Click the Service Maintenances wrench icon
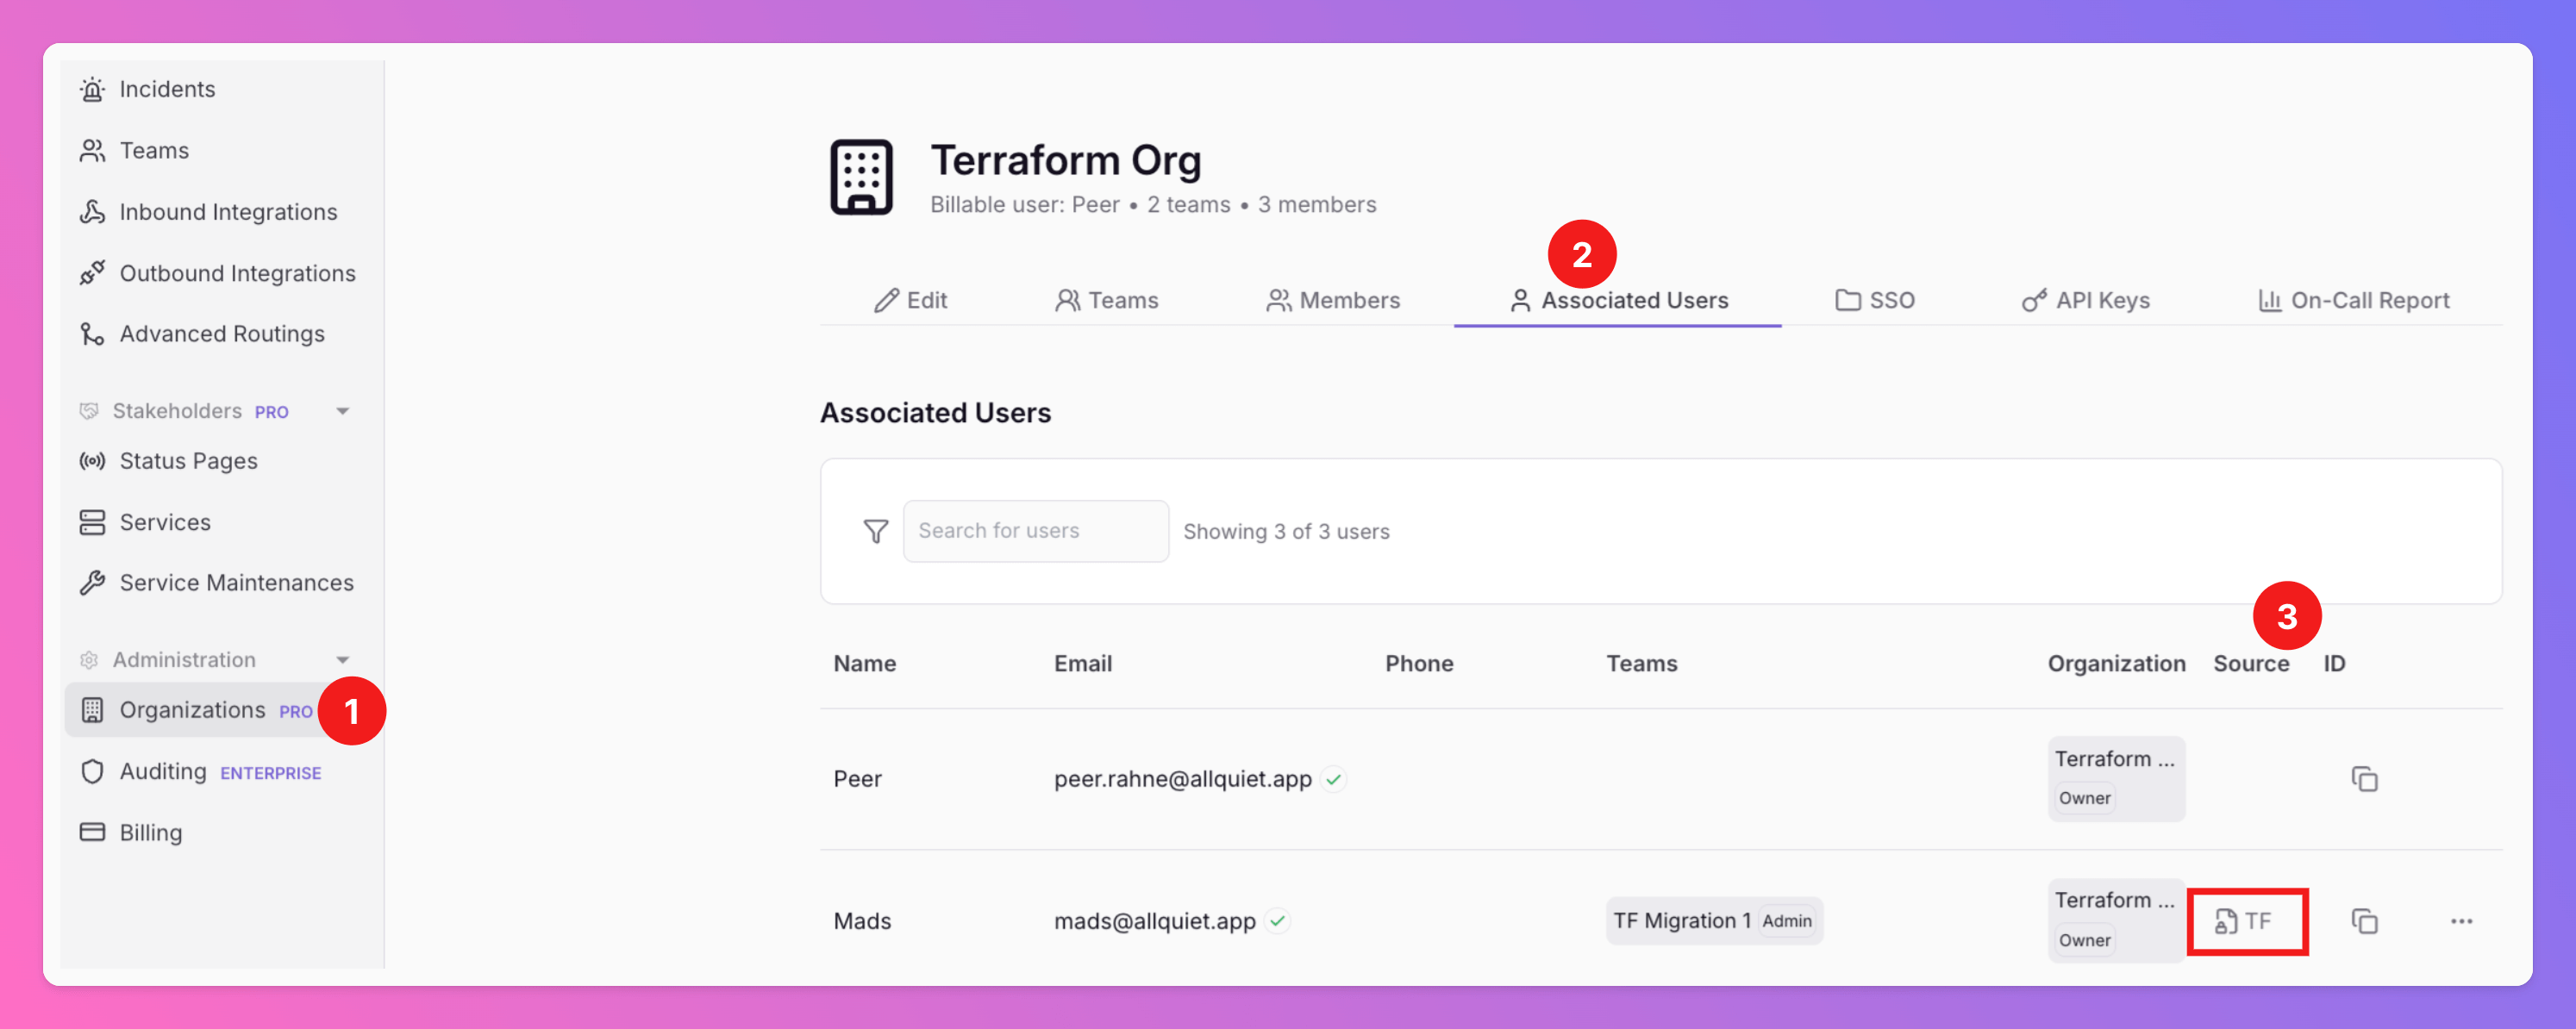 click(x=92, y=583)
